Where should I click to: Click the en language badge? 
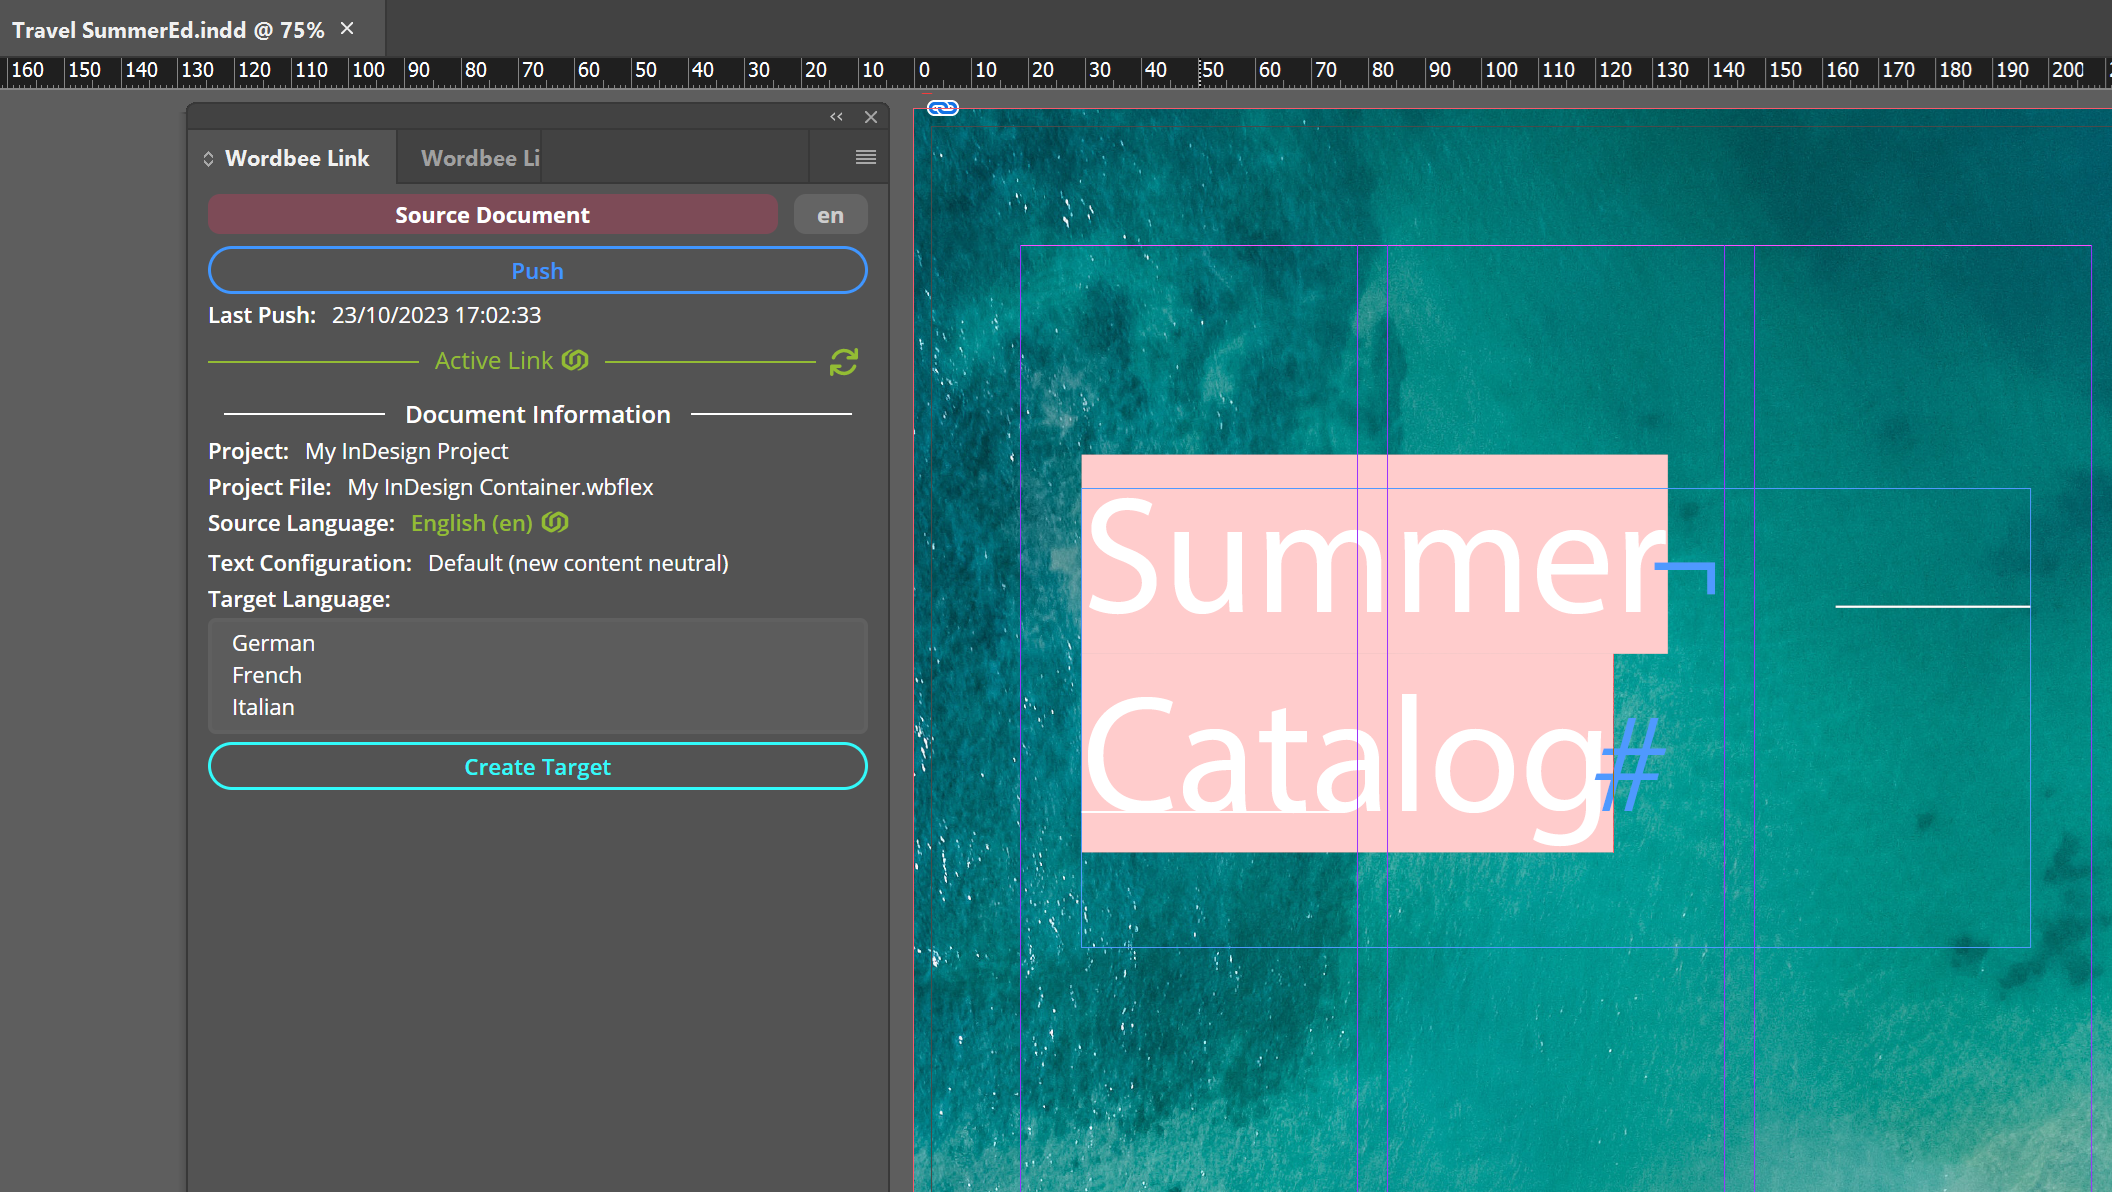click(x=830, y=215)
